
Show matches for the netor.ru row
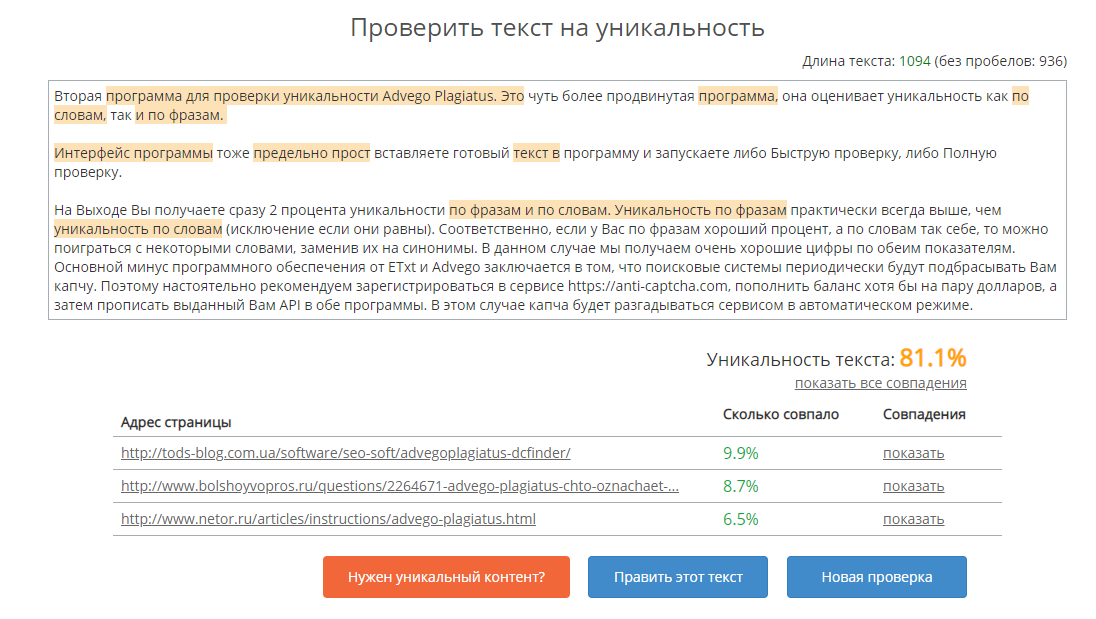point(912,519)
